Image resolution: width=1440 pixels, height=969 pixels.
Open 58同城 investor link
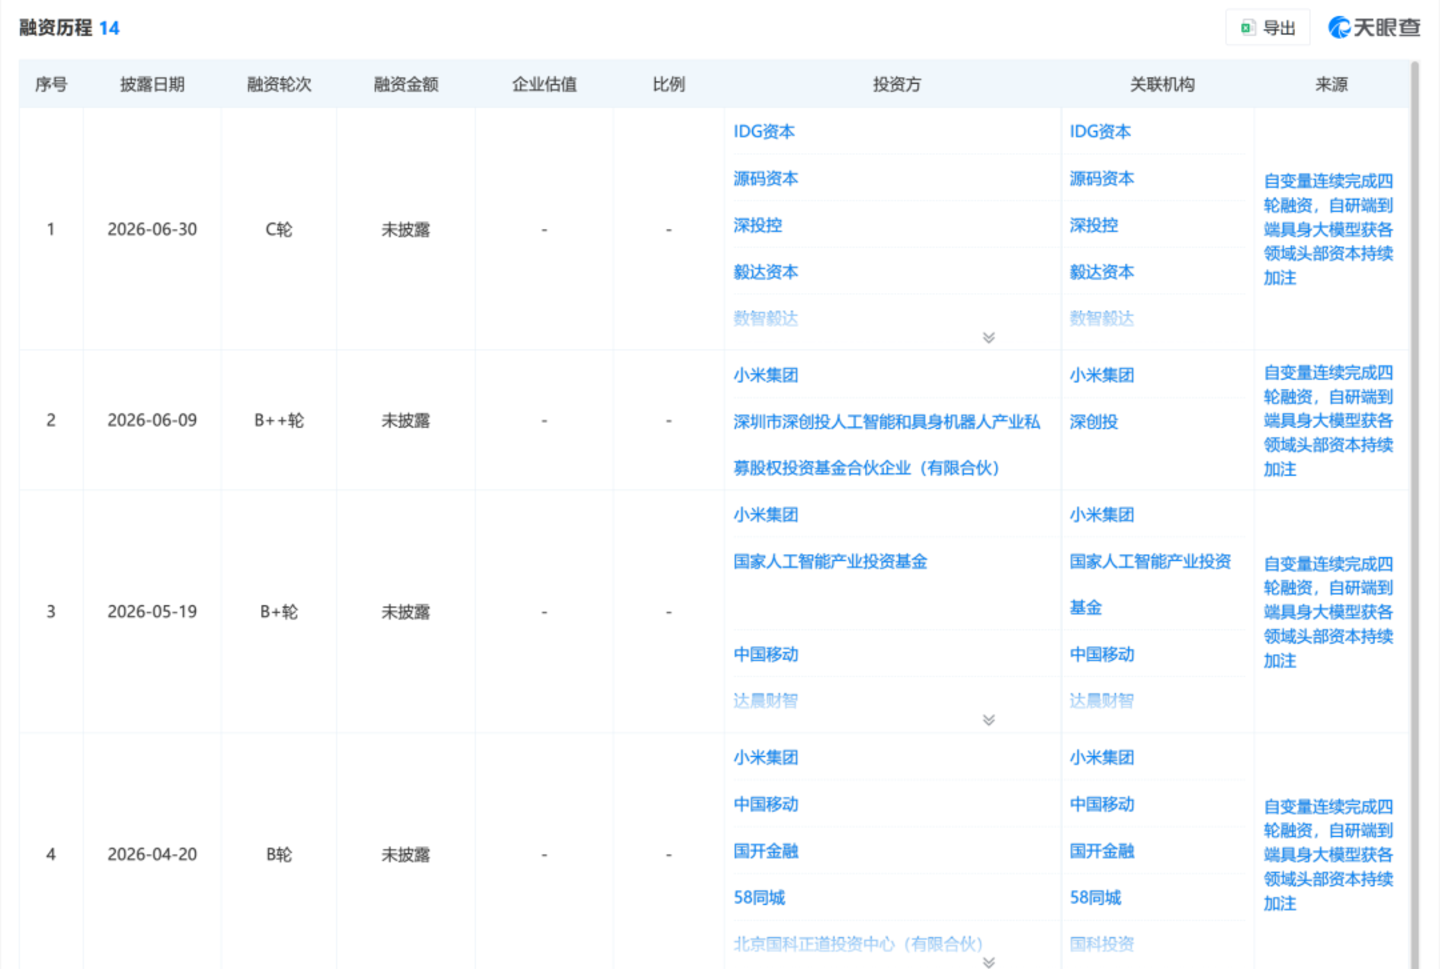[x=759, y=898]
